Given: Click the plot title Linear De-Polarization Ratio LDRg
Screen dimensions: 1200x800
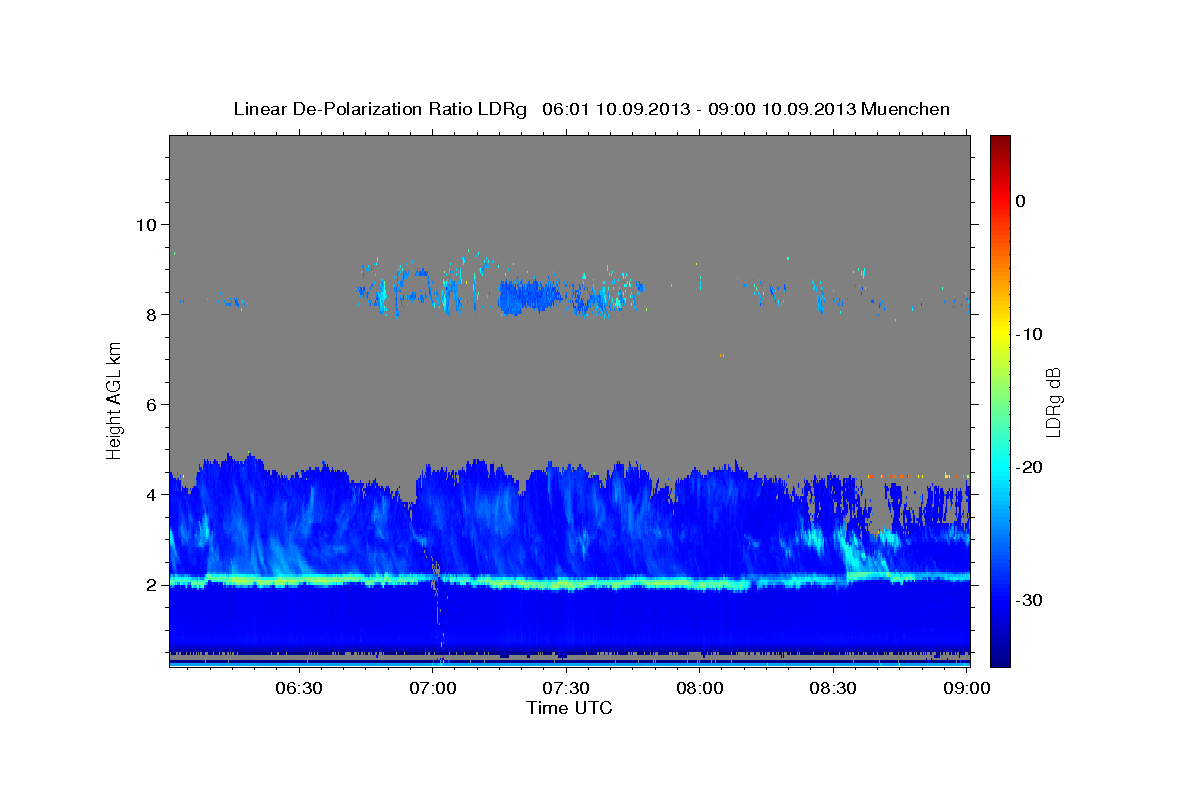Looking at the screenshot, I should point(379,109).
